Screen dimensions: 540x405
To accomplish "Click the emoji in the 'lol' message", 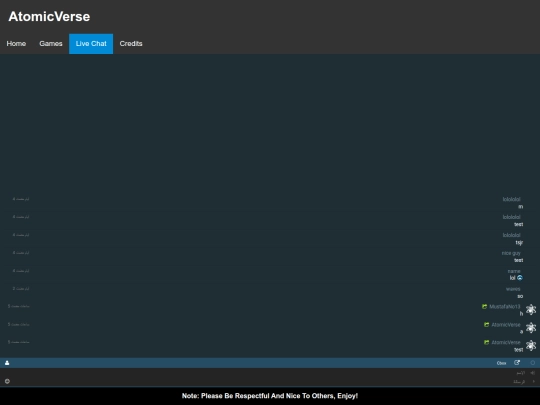I will pyautogui.click(x=520, y=278).
